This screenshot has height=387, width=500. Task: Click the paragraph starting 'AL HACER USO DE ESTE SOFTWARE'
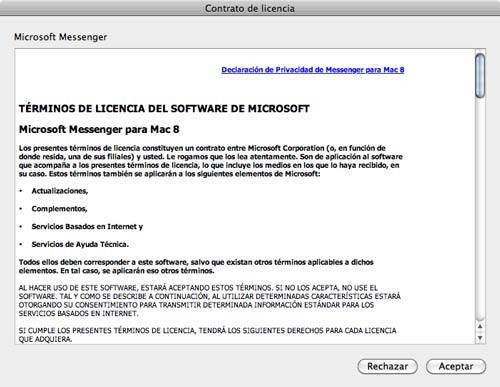pos(210,301)
